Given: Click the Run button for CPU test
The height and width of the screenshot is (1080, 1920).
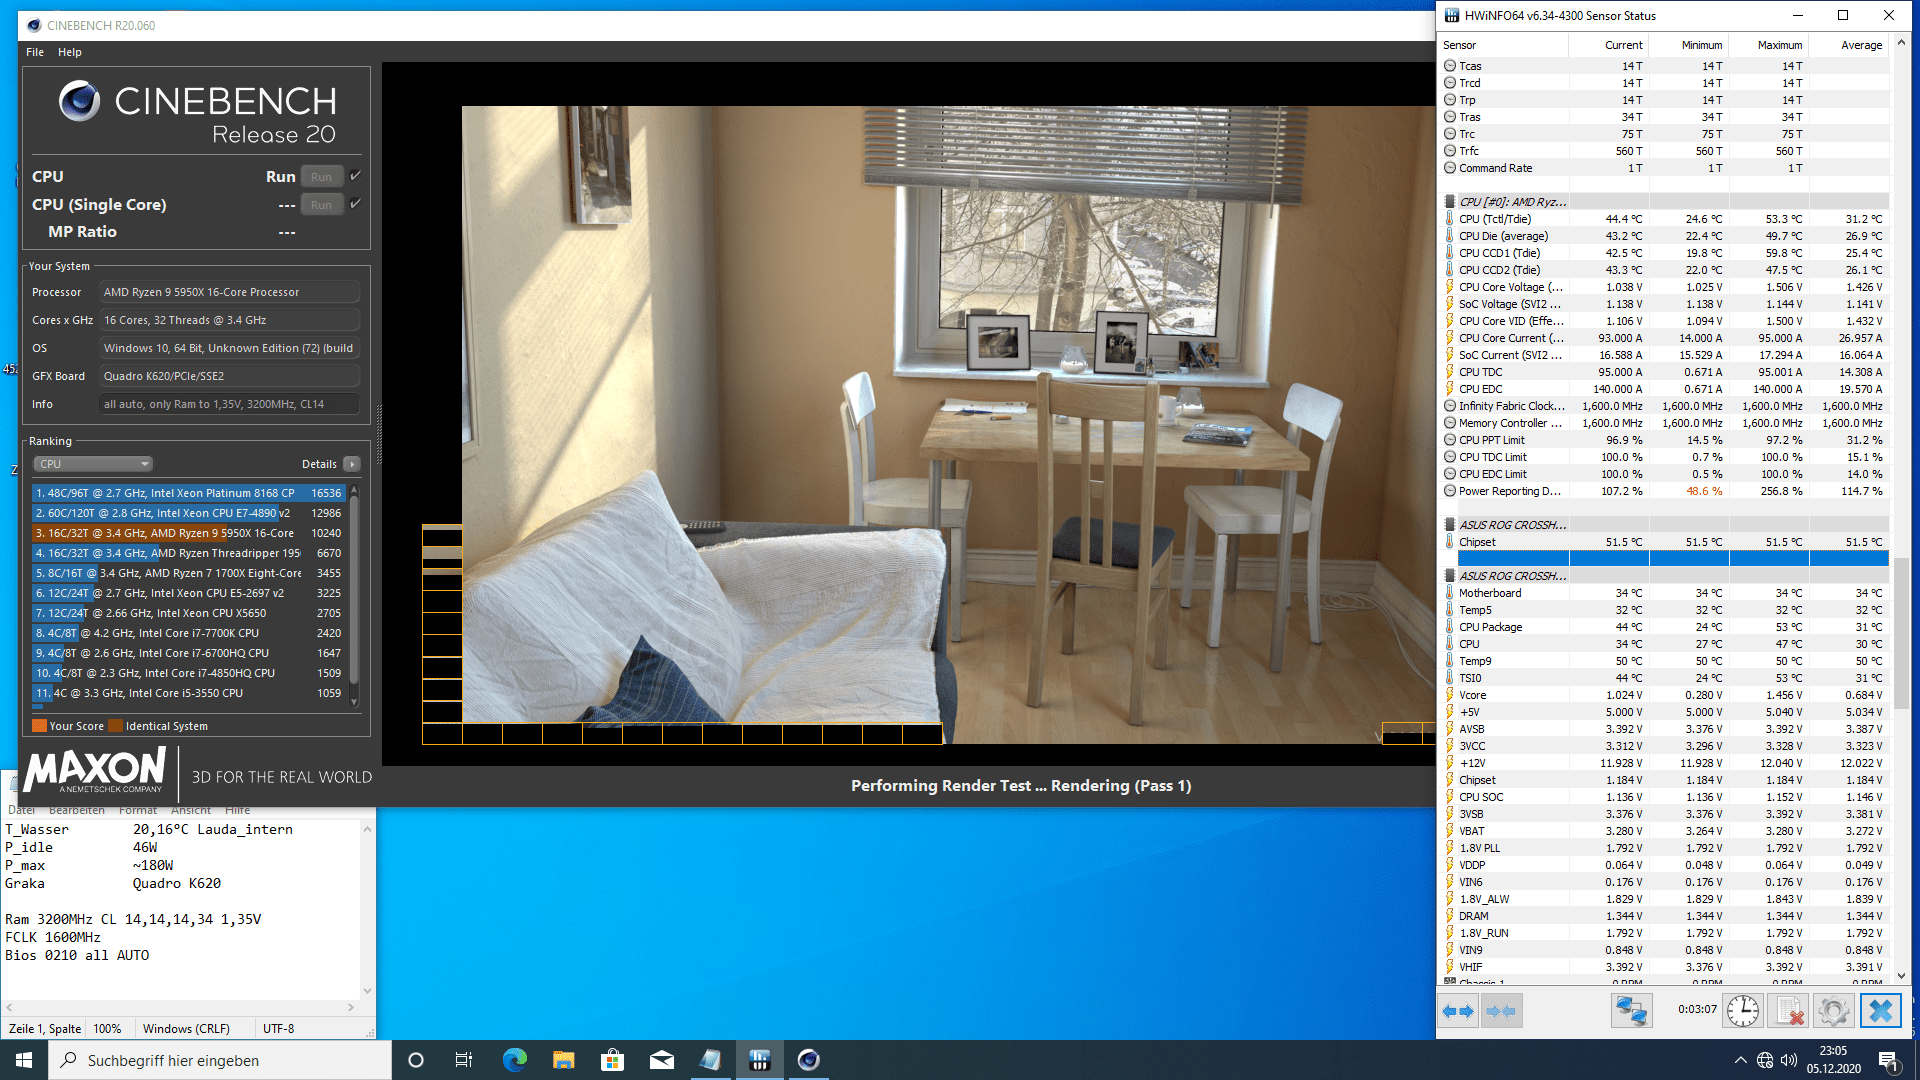Looking at the screenshot, I should (321, 177).
